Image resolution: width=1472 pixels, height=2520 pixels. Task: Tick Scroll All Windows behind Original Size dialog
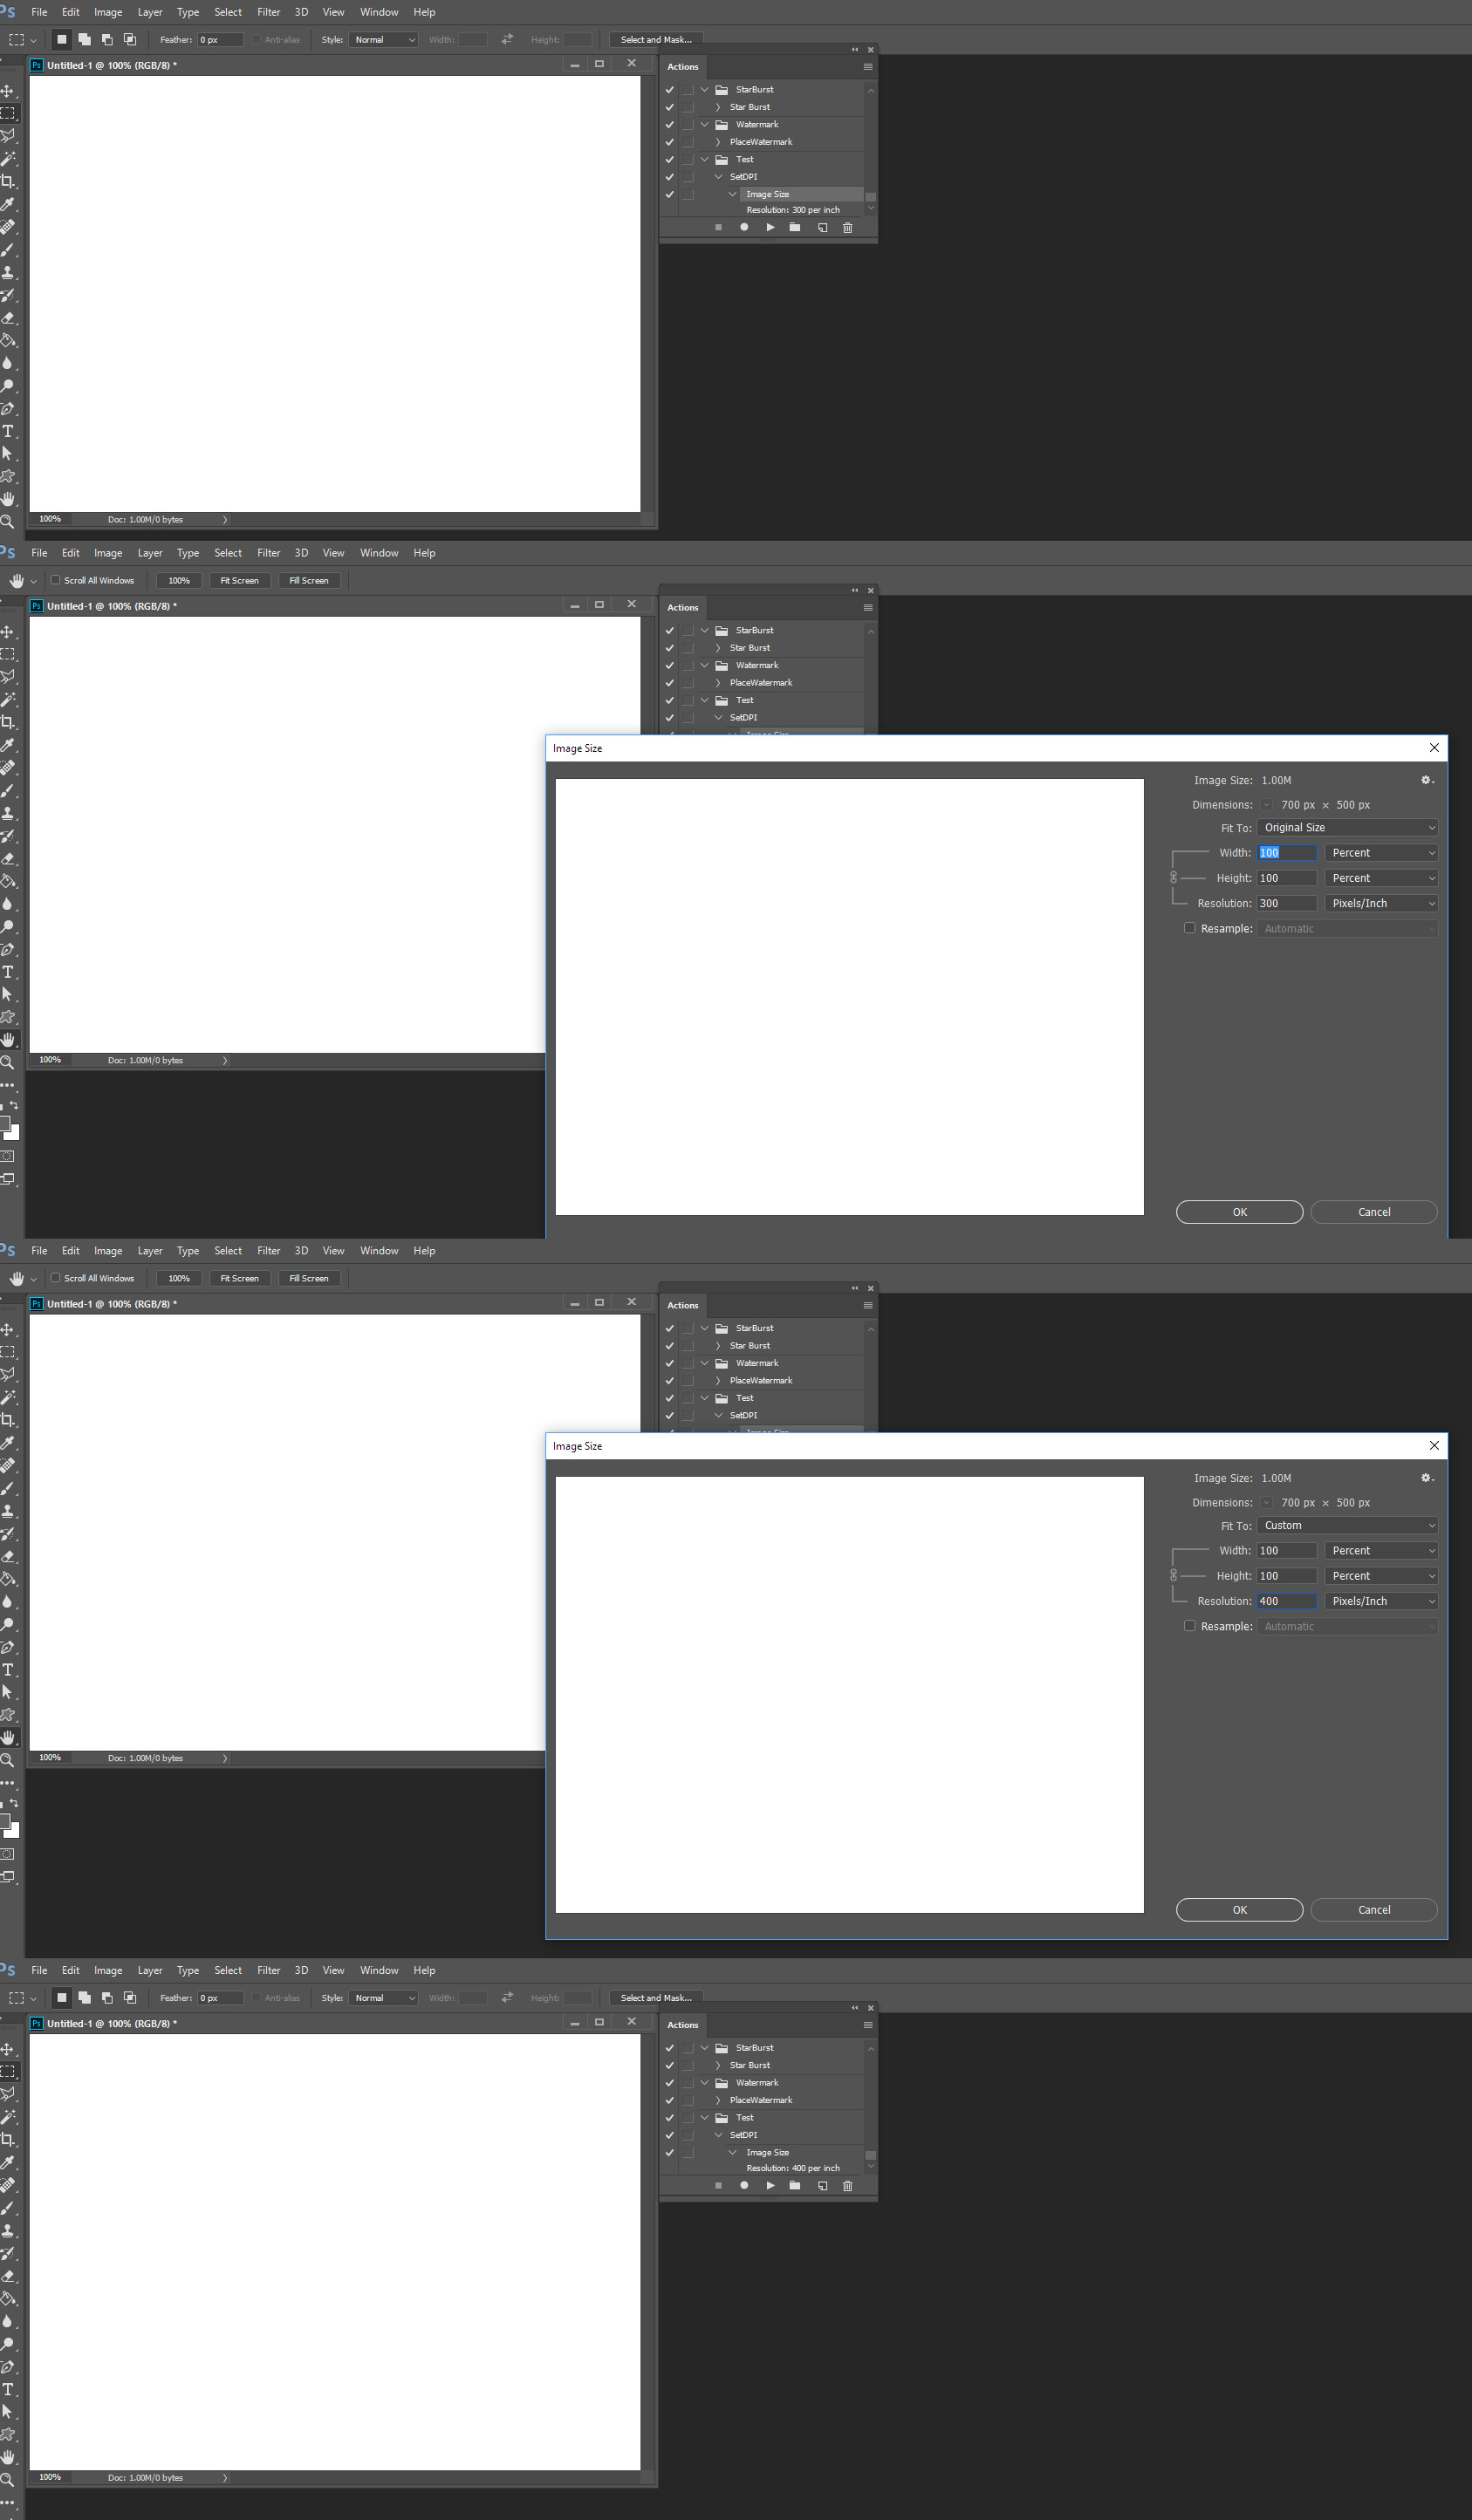pyautogui.click(x=56, y=580)
